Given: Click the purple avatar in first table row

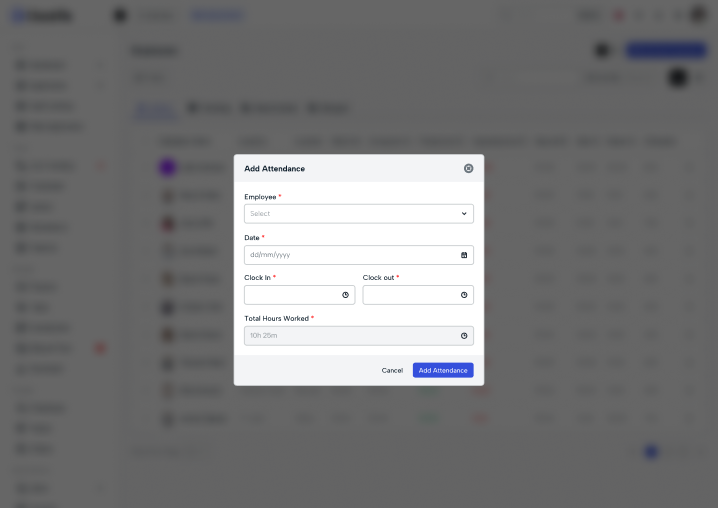Looking at the screenshot, I should [x=168, y=167].
